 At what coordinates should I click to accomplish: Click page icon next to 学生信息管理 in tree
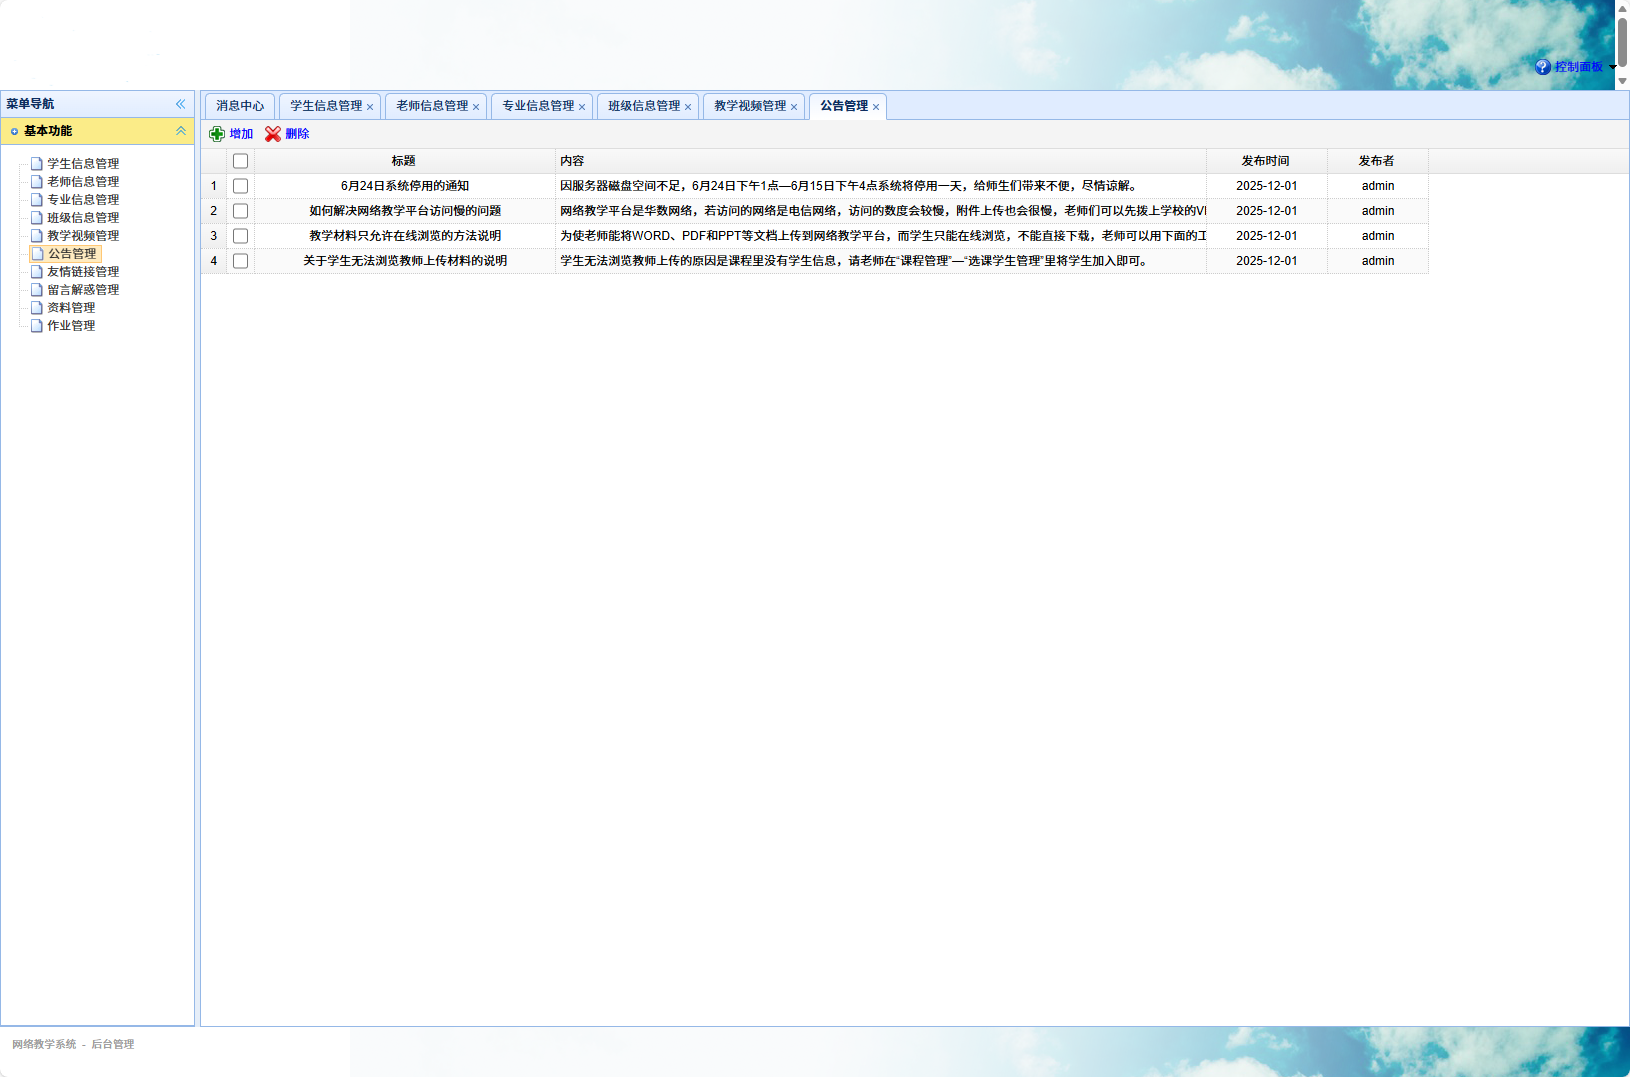click(x=37, y=164)
